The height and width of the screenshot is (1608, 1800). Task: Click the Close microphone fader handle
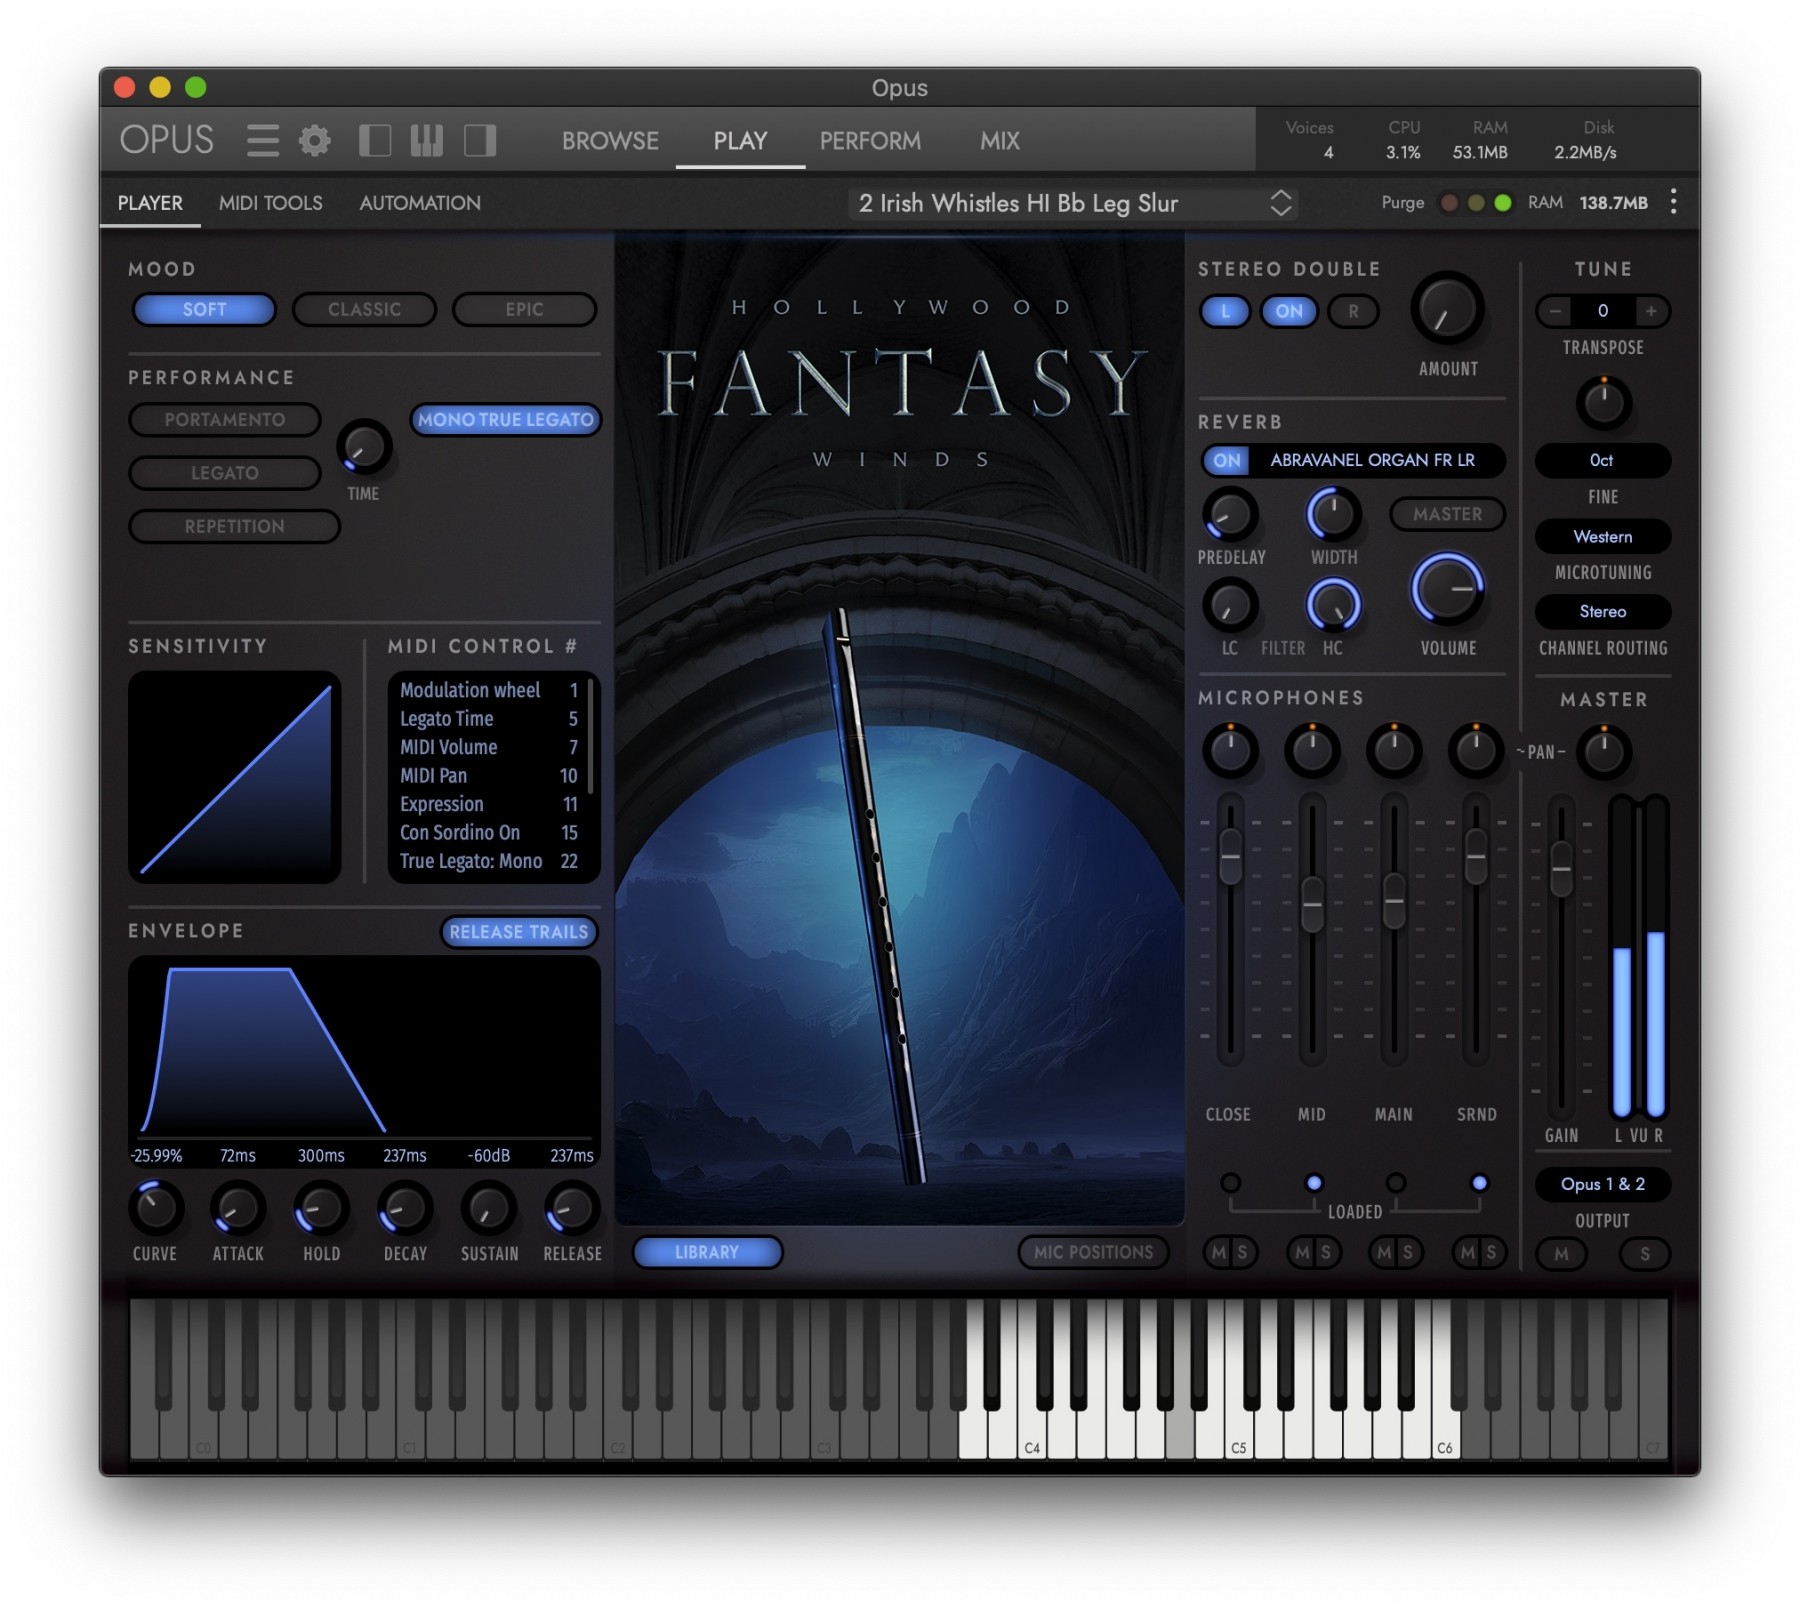[1230, 856]
